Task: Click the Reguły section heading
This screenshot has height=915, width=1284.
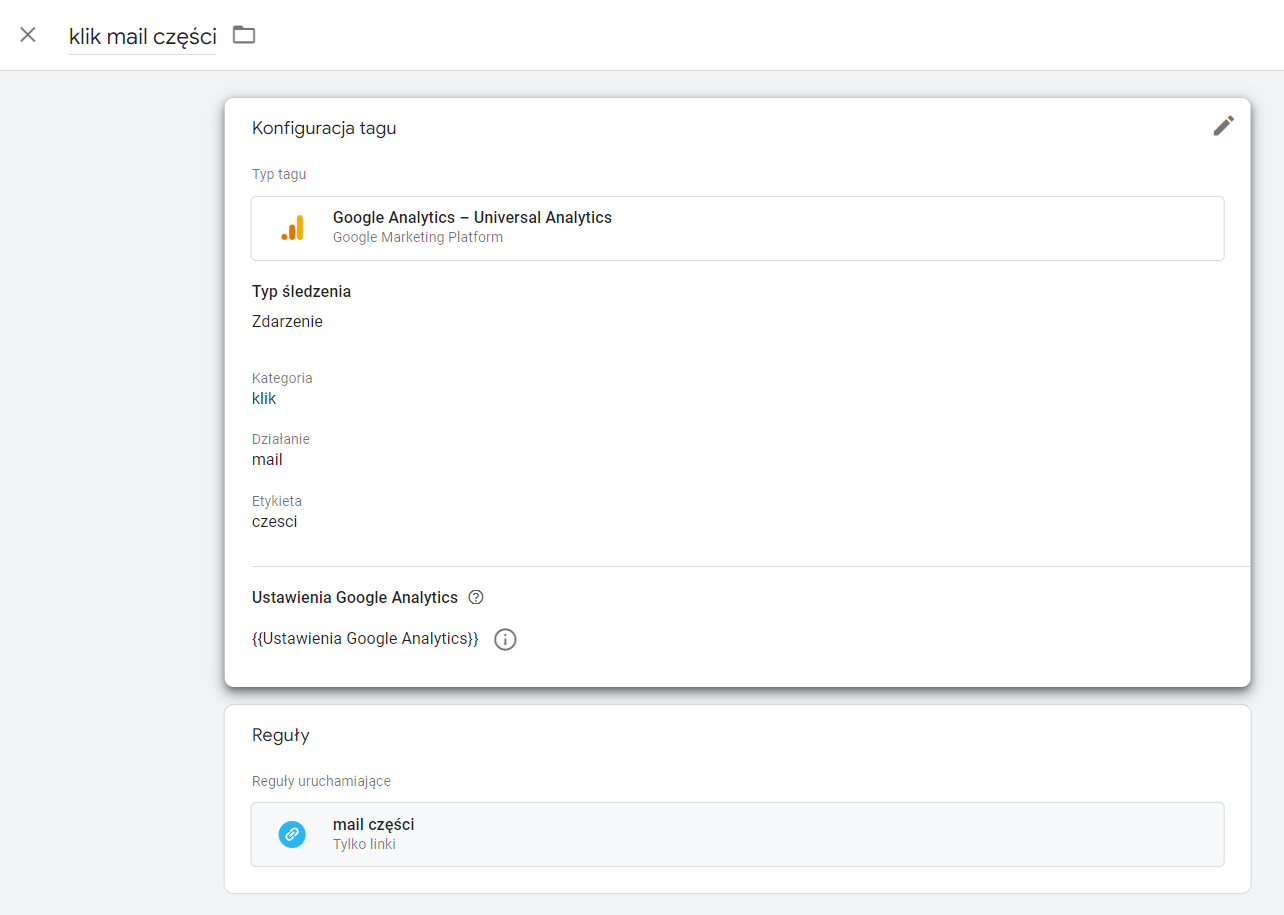Action: point(281,736)
